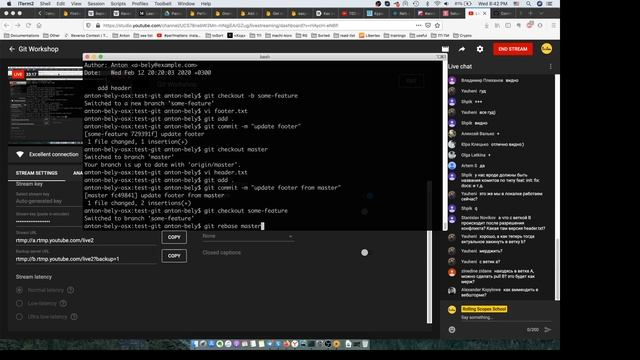Click the live stream preview thumbnail
Viewport: 640px width, 360px height.
[45, 106]
